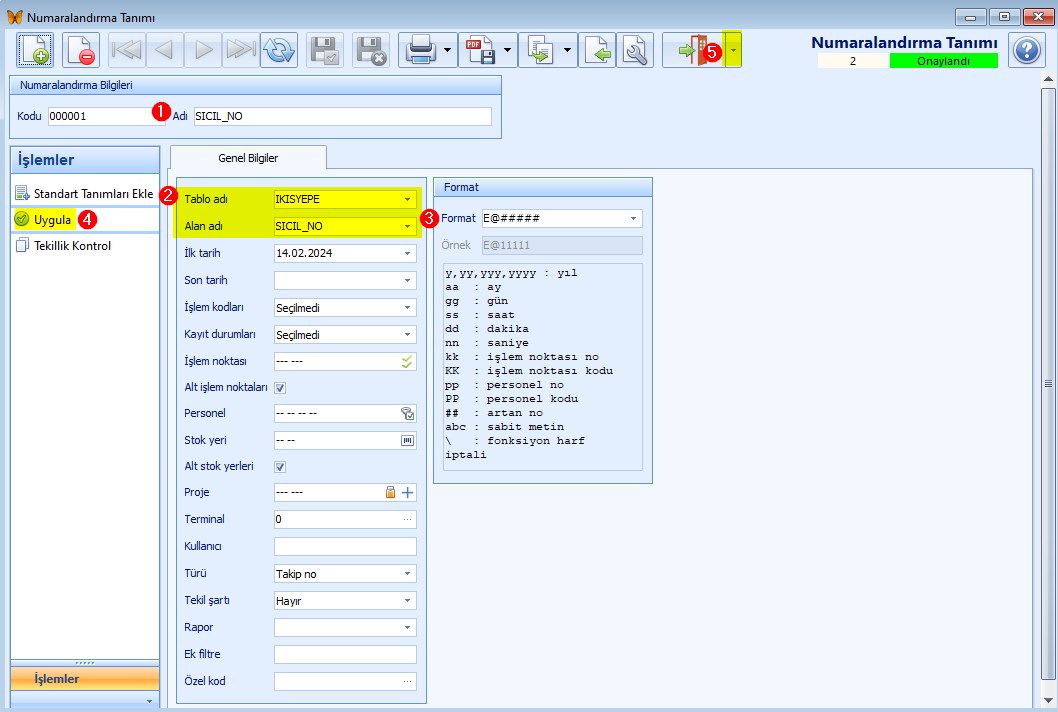Viewport: 1058px width, 712px height.
Task: Click the Ek filtre input field
Action: [345, 654]
